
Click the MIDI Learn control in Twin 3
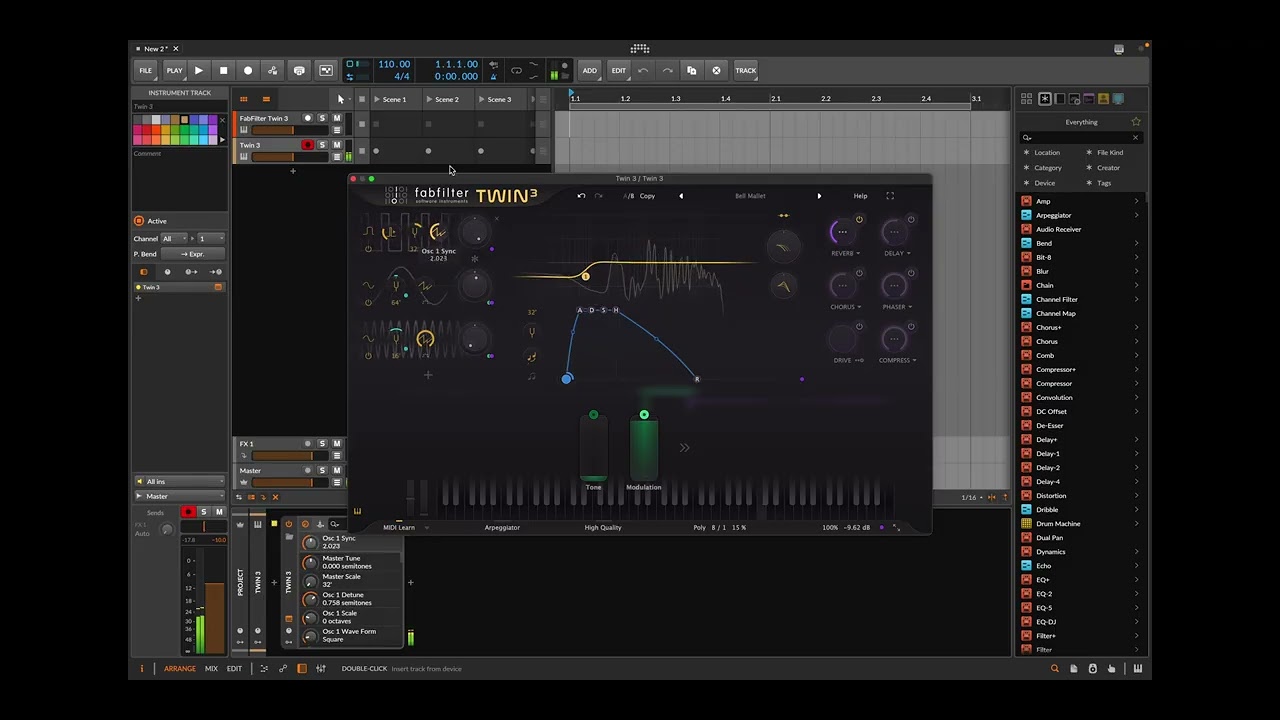coord(399,528)
